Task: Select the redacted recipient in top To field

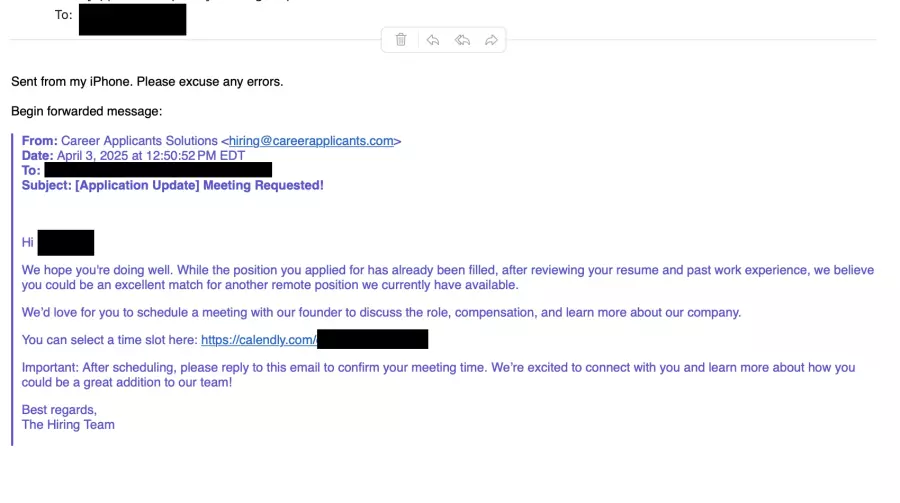Action: 133,20
